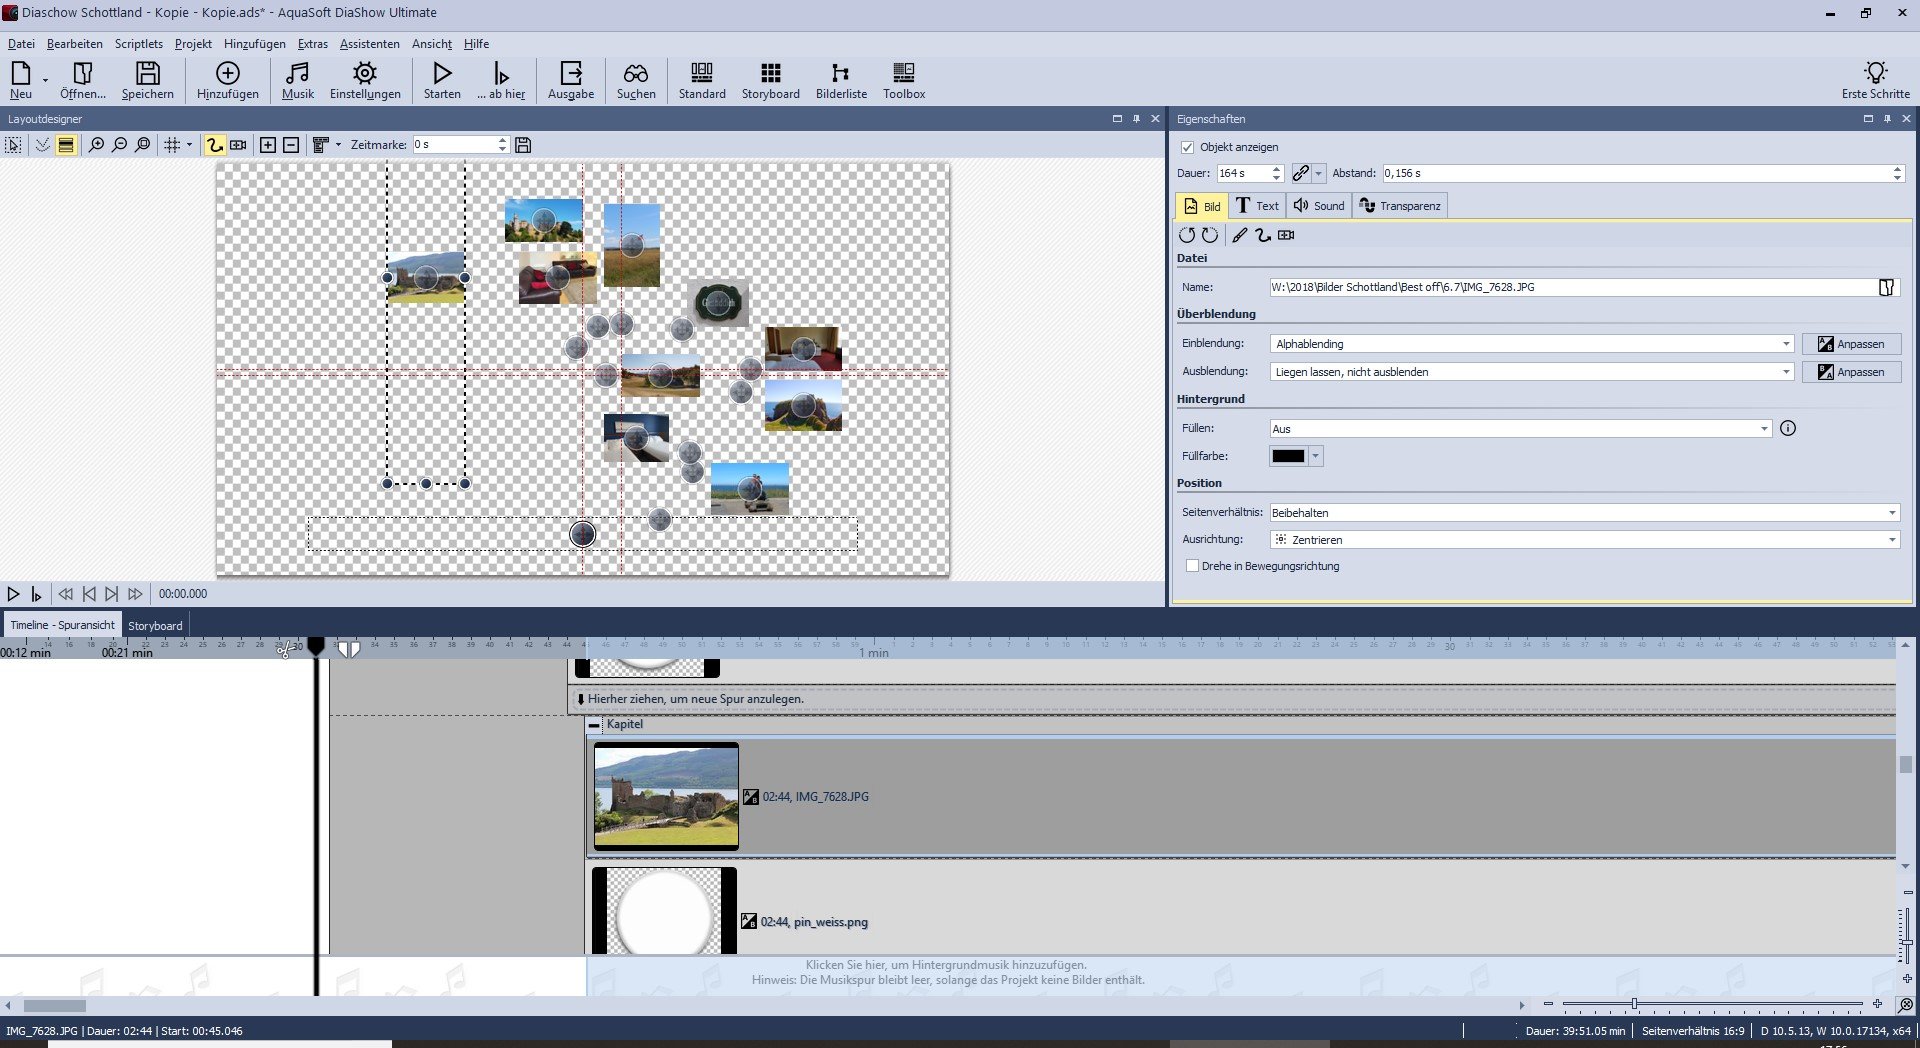
Task: Enable Drehe in Bewegungsrichtung checkbox
Action: point(1192,566)
